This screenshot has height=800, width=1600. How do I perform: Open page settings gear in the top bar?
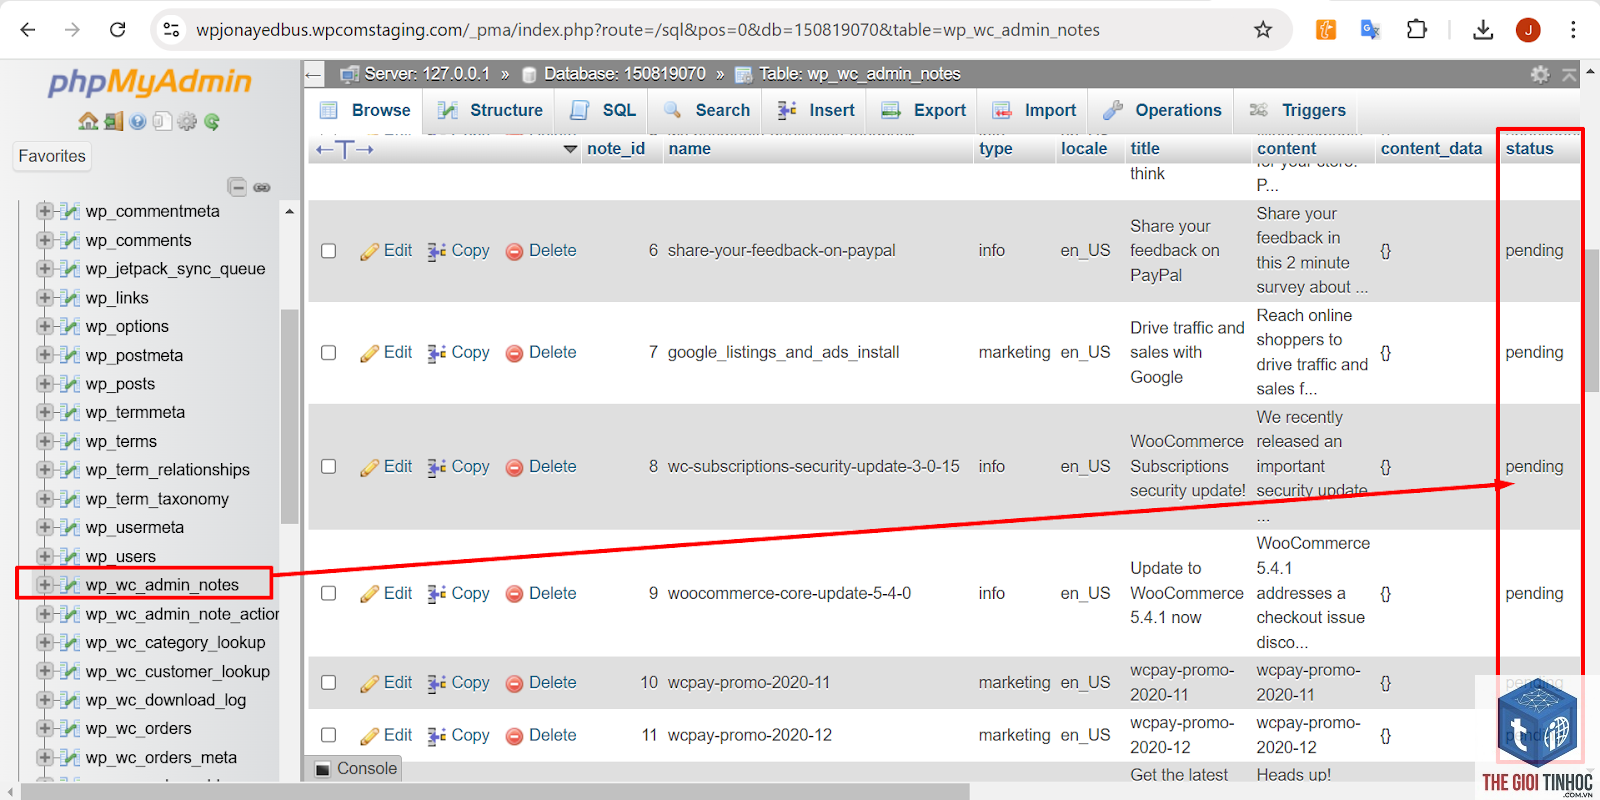pos(1540,74)
